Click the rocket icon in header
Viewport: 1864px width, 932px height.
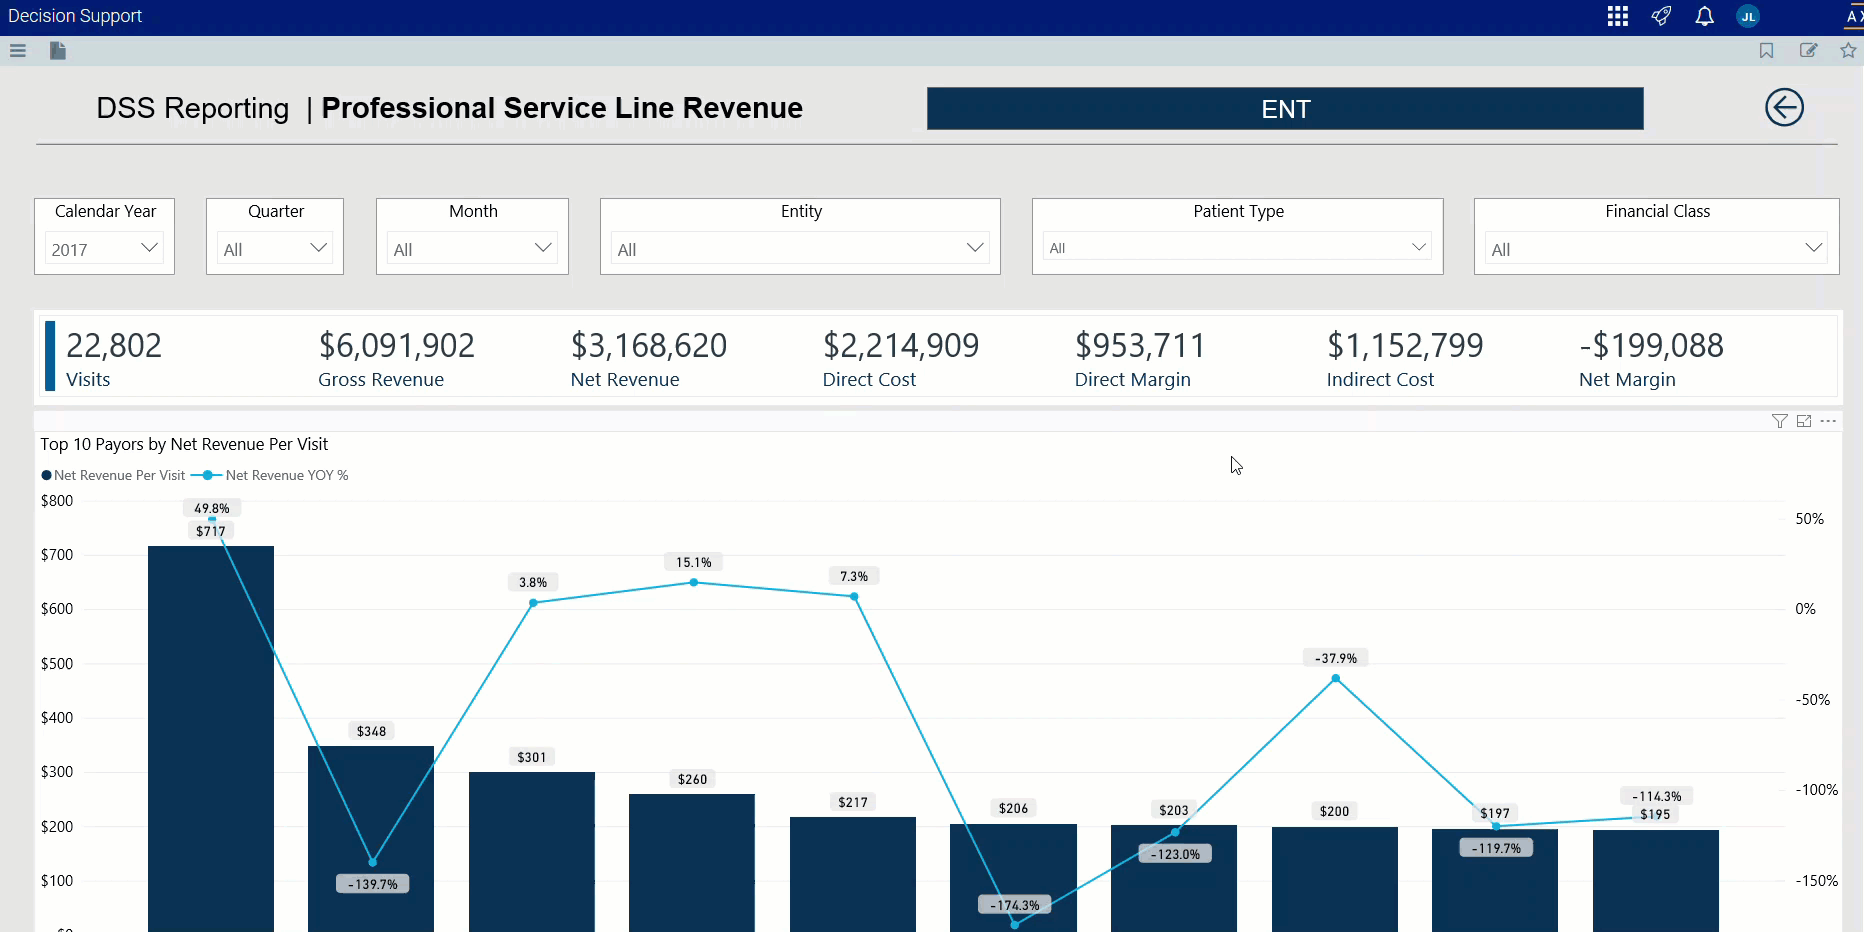(1661, 16)
